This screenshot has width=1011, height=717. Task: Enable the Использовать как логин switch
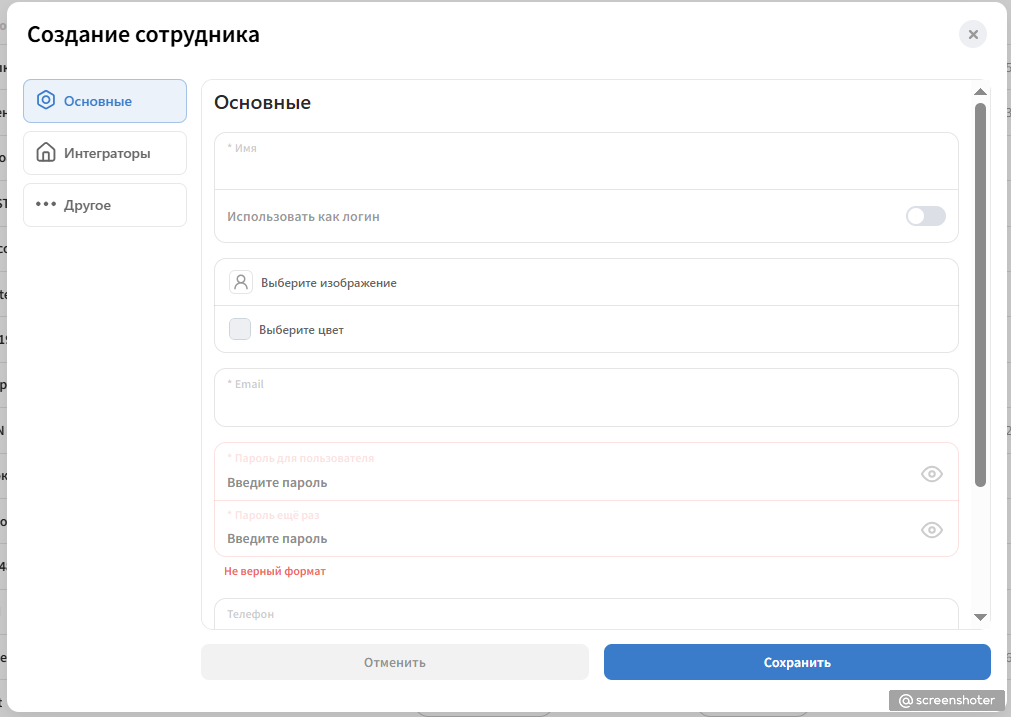click(926, 216)
